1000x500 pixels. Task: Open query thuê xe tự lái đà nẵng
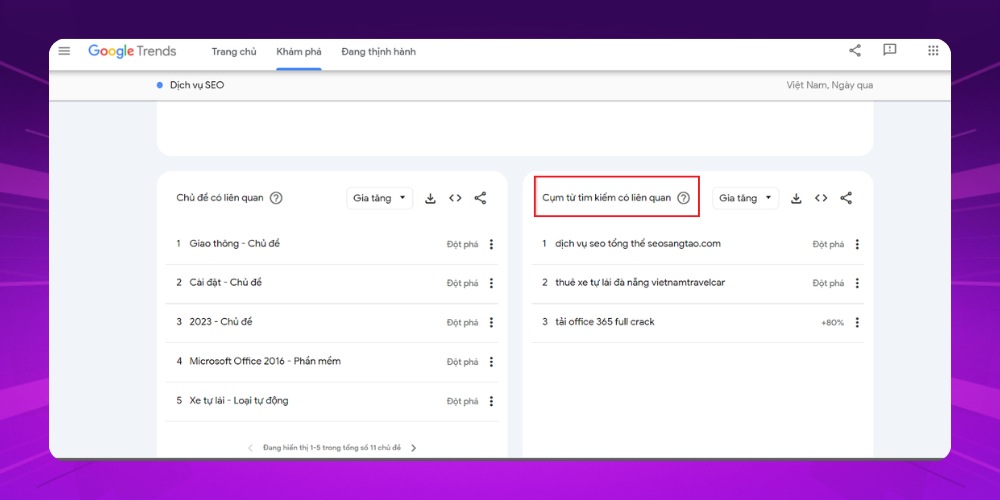(640, 283)
